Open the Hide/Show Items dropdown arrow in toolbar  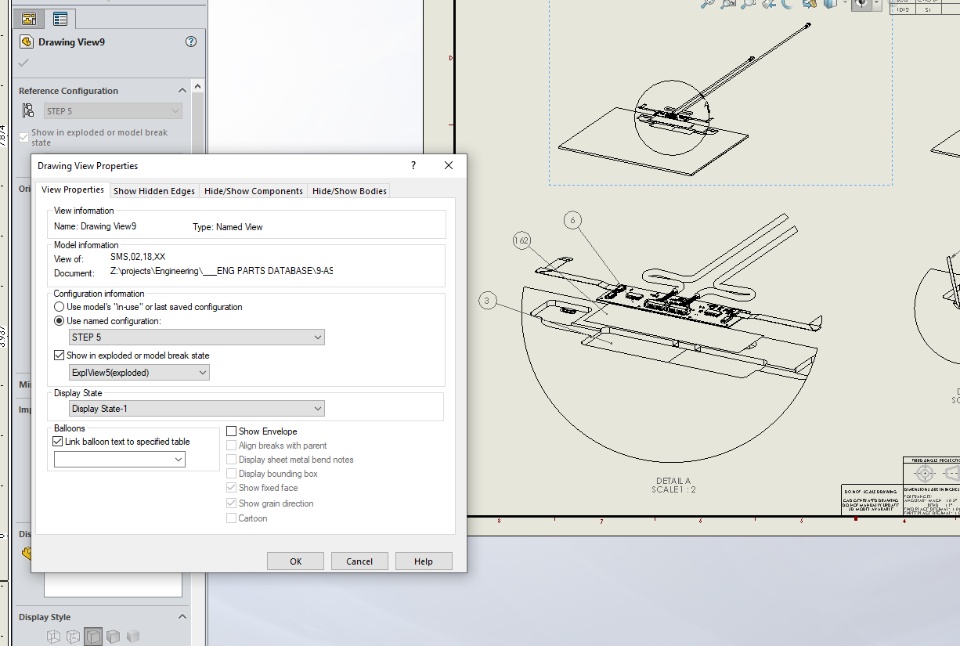(876, 4)
